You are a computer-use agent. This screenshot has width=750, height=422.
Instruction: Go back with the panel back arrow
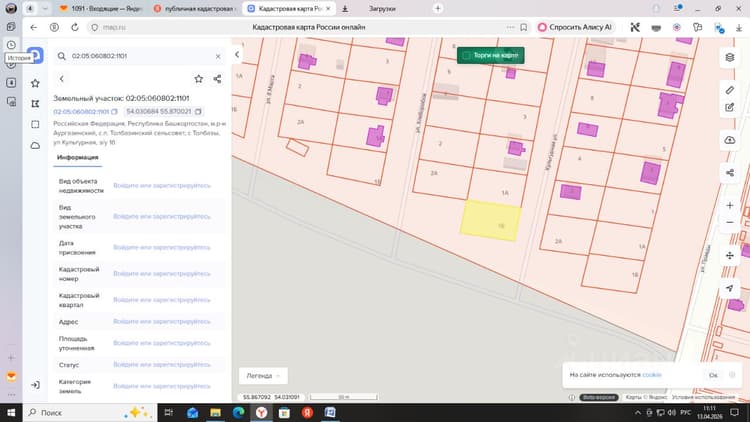coord(62,79)
